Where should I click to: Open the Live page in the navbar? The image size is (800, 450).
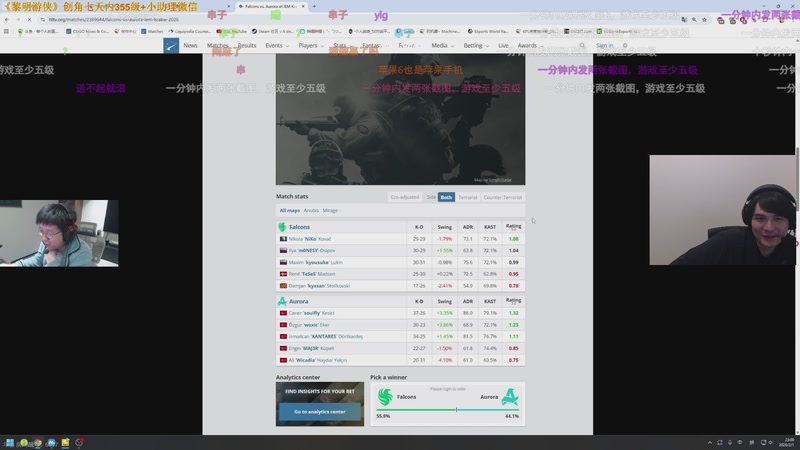[x=503, y=45]
